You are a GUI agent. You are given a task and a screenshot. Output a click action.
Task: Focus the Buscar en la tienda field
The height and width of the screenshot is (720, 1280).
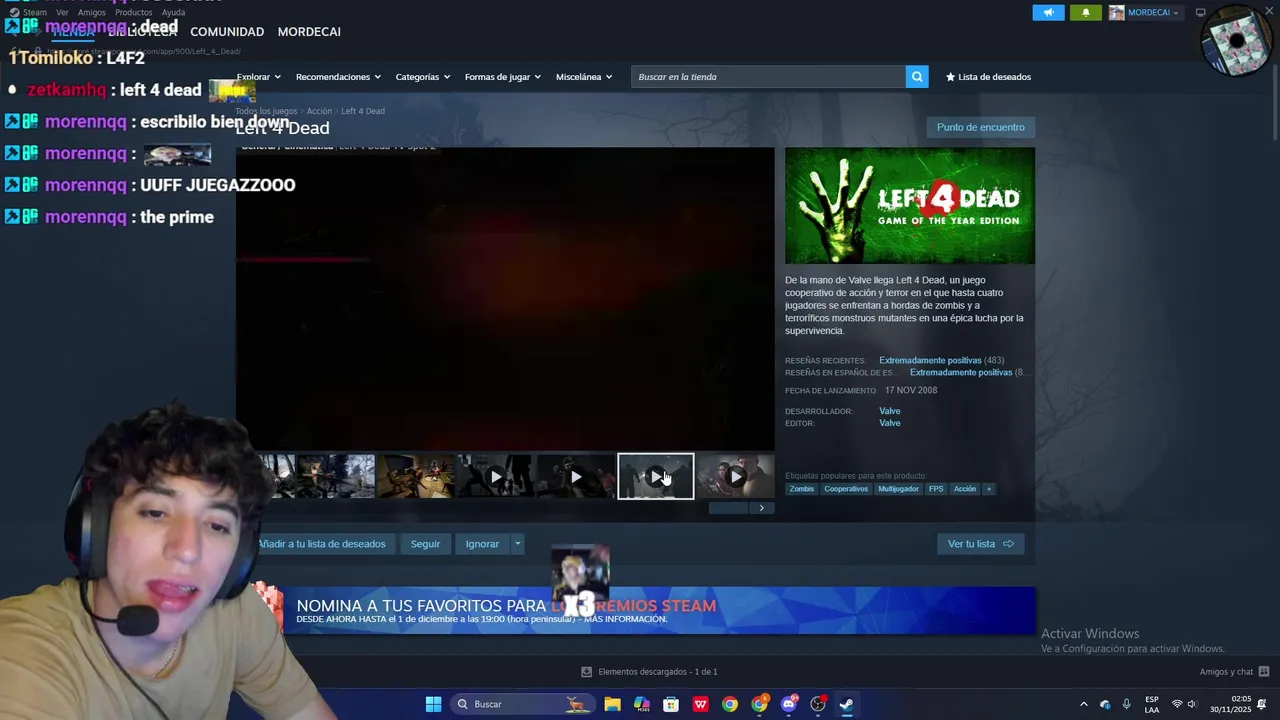(768, 77)
